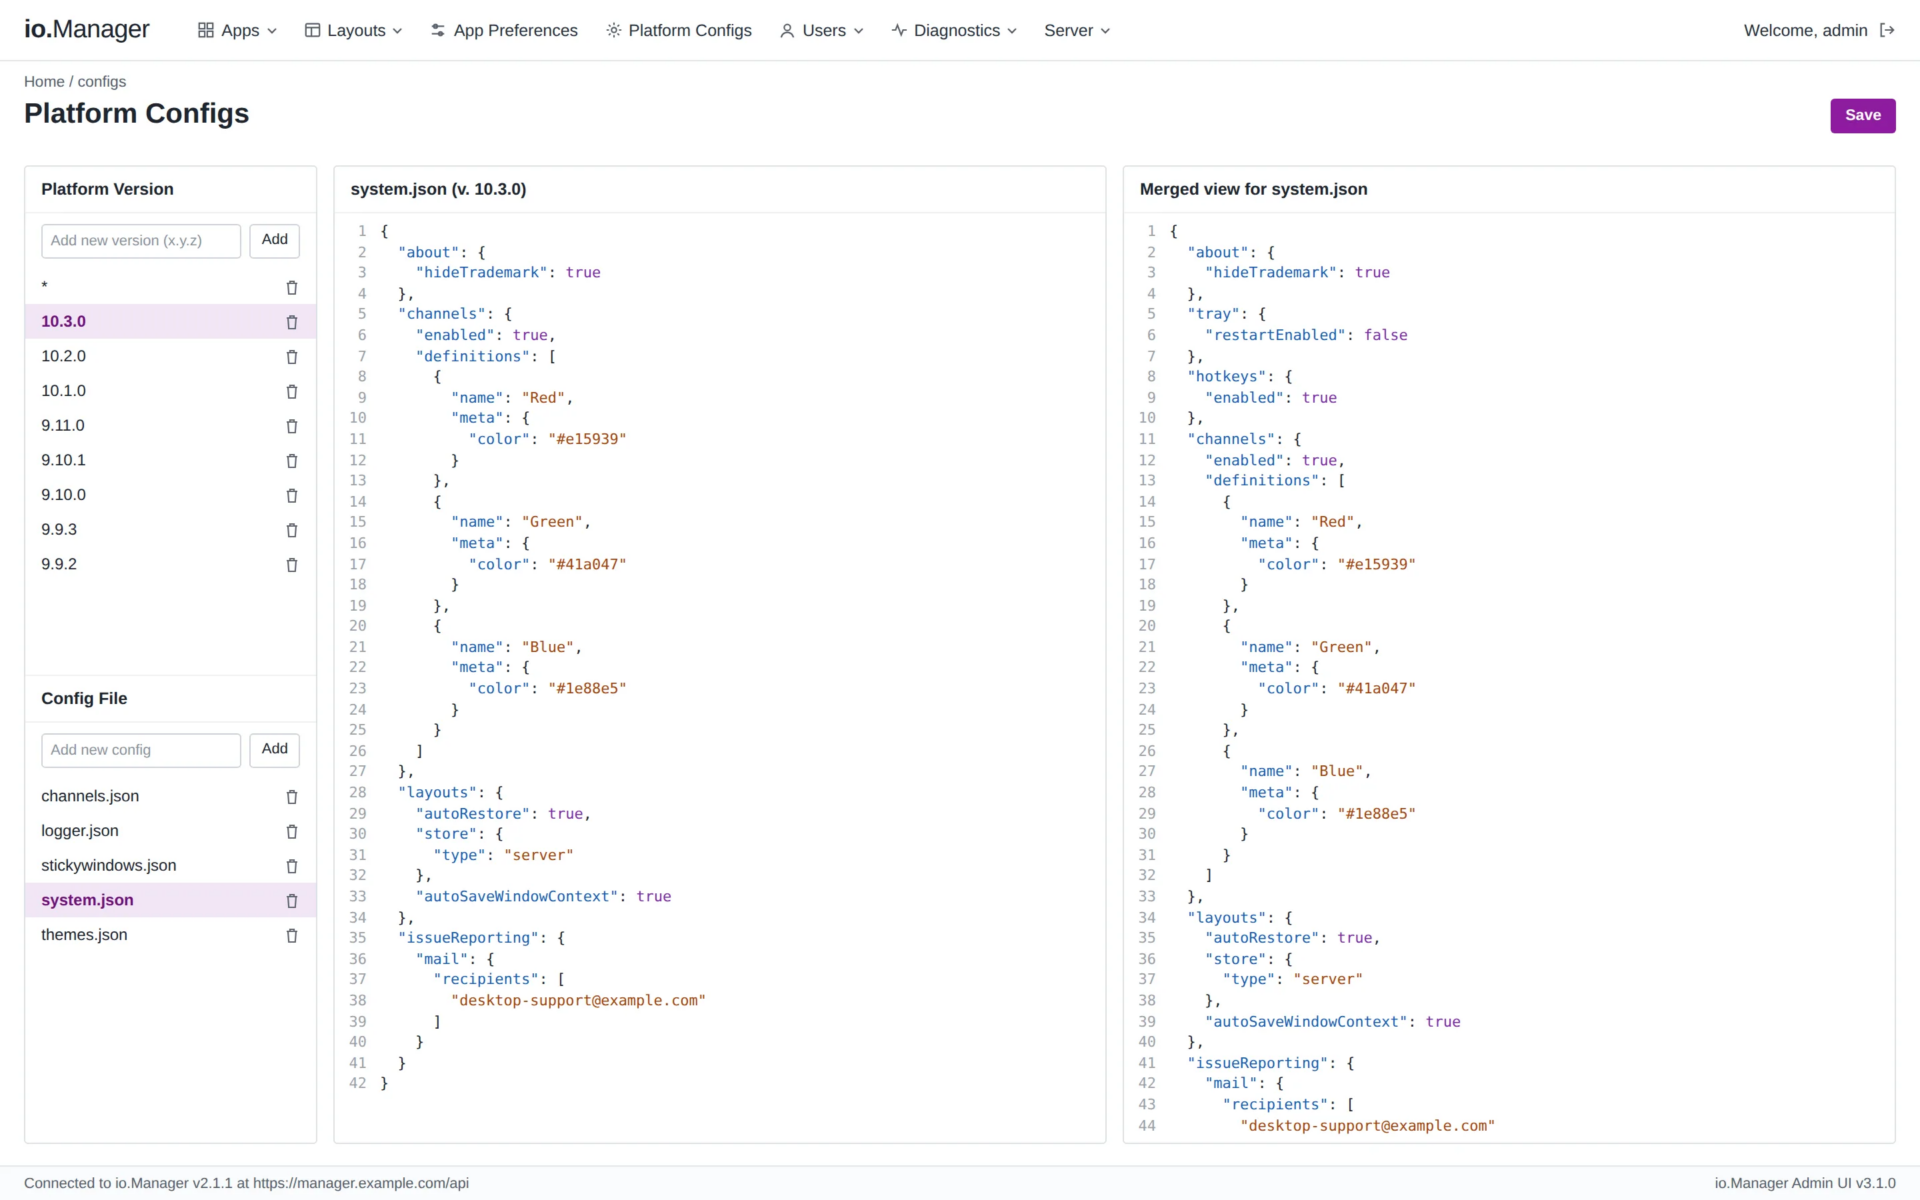The image size is (1920, 1200).
Task: Save the platform config changes
Action: pyautogui.click(x=1862, y=115)
